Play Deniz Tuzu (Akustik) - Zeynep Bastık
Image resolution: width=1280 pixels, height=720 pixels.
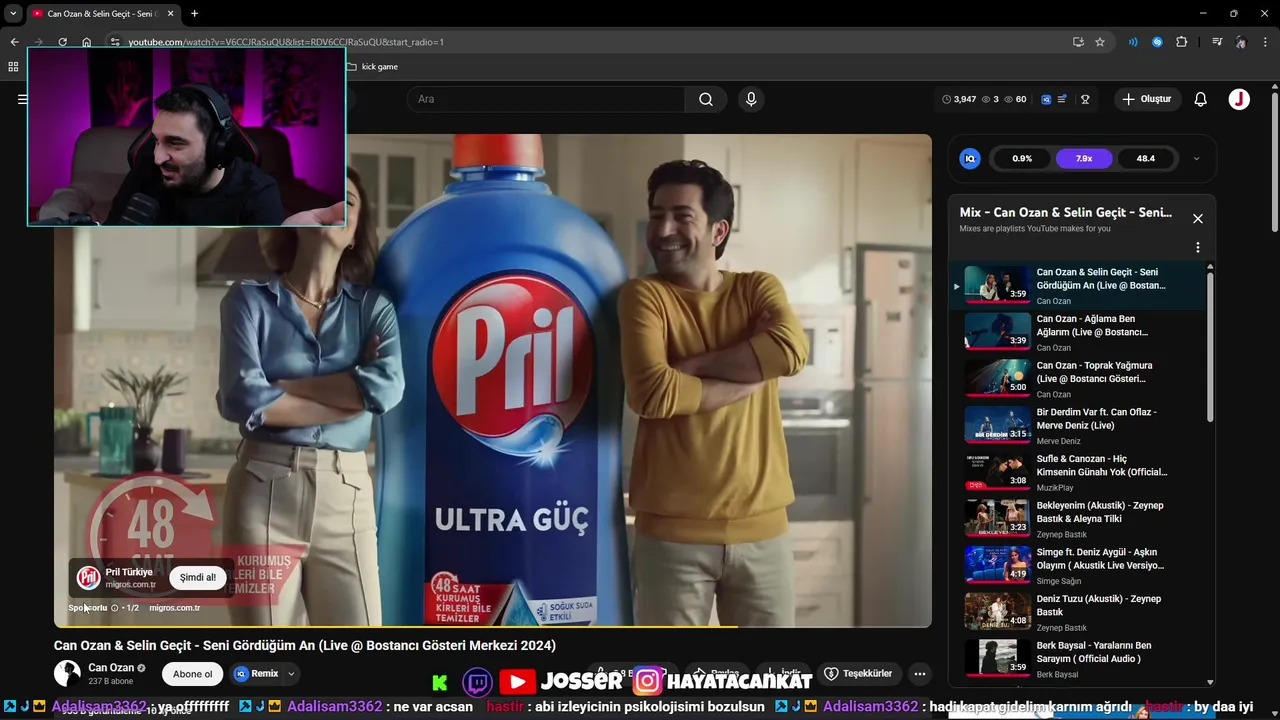(1080, 613)
